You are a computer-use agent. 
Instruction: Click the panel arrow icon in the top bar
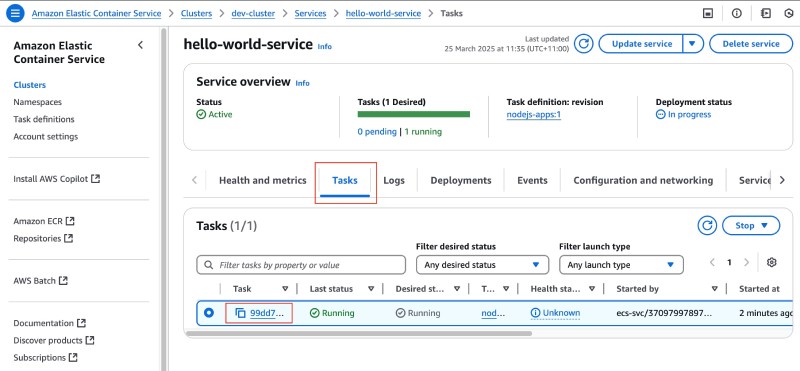[x=765, y=13]
